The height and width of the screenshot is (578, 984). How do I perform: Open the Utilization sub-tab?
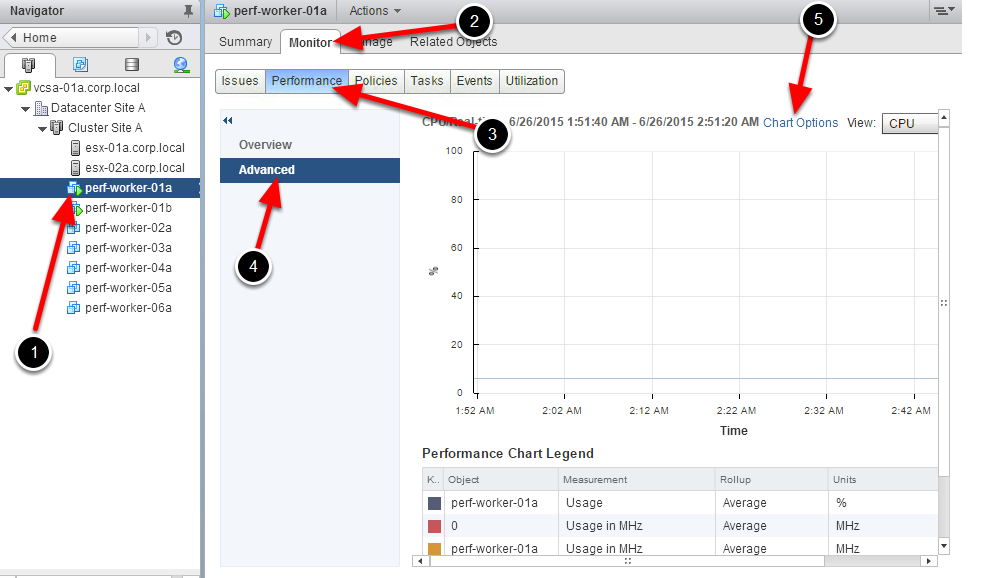pyautogui.click(x=531, y=81)
